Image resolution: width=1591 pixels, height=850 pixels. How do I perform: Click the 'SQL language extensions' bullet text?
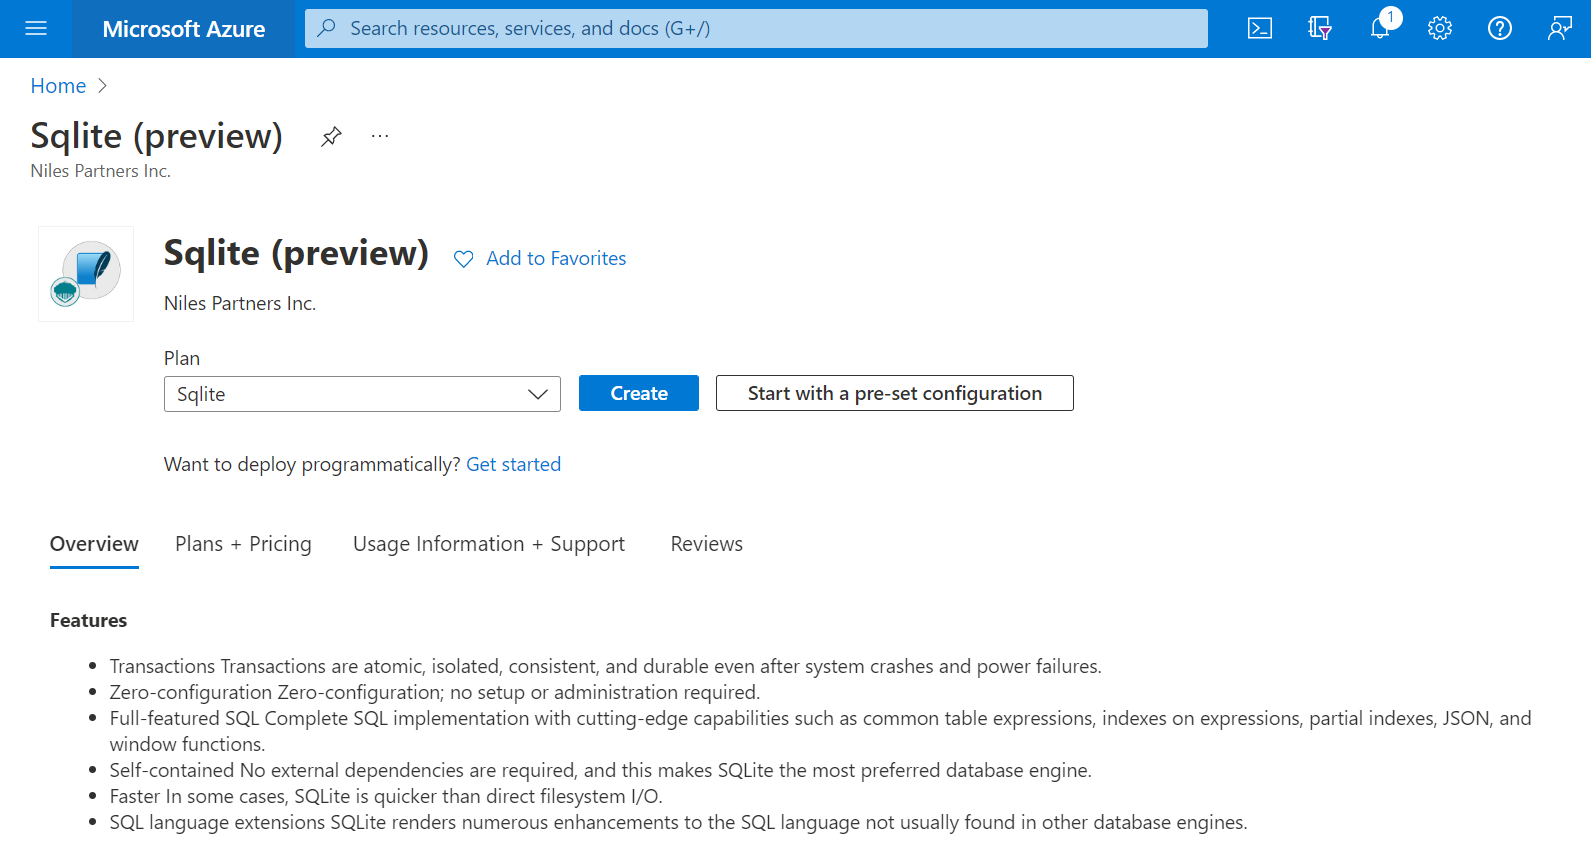click(679, 822)
